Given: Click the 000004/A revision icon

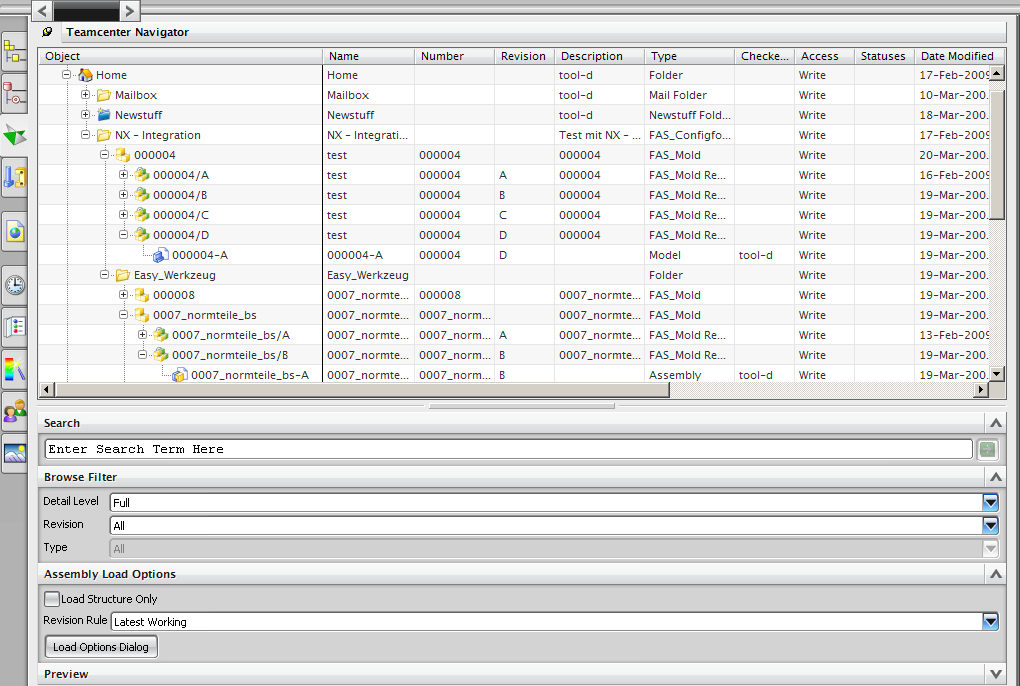Looking at the screenshot, I should click(142, 175).
